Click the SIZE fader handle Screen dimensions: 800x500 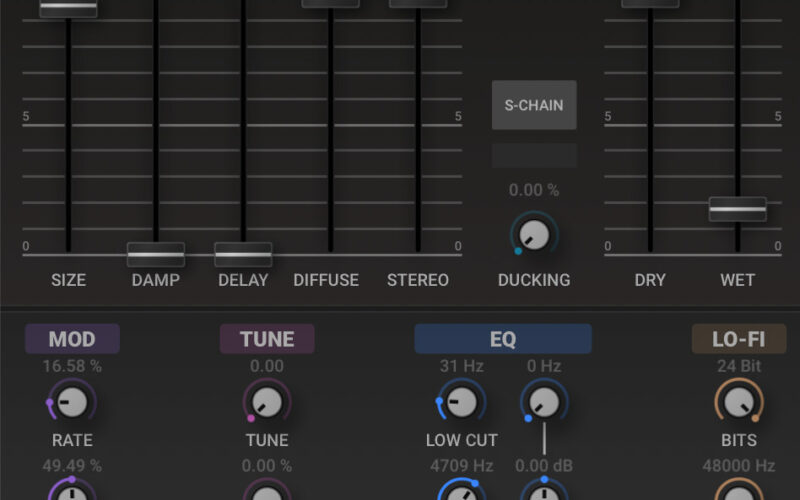point(68,7)
